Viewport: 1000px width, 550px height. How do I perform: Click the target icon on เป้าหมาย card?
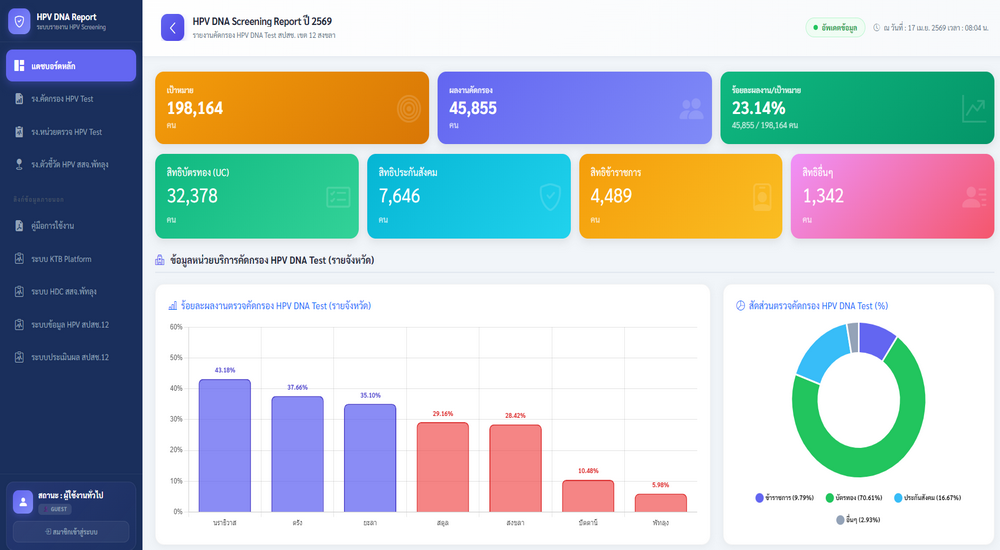(408, 108)
